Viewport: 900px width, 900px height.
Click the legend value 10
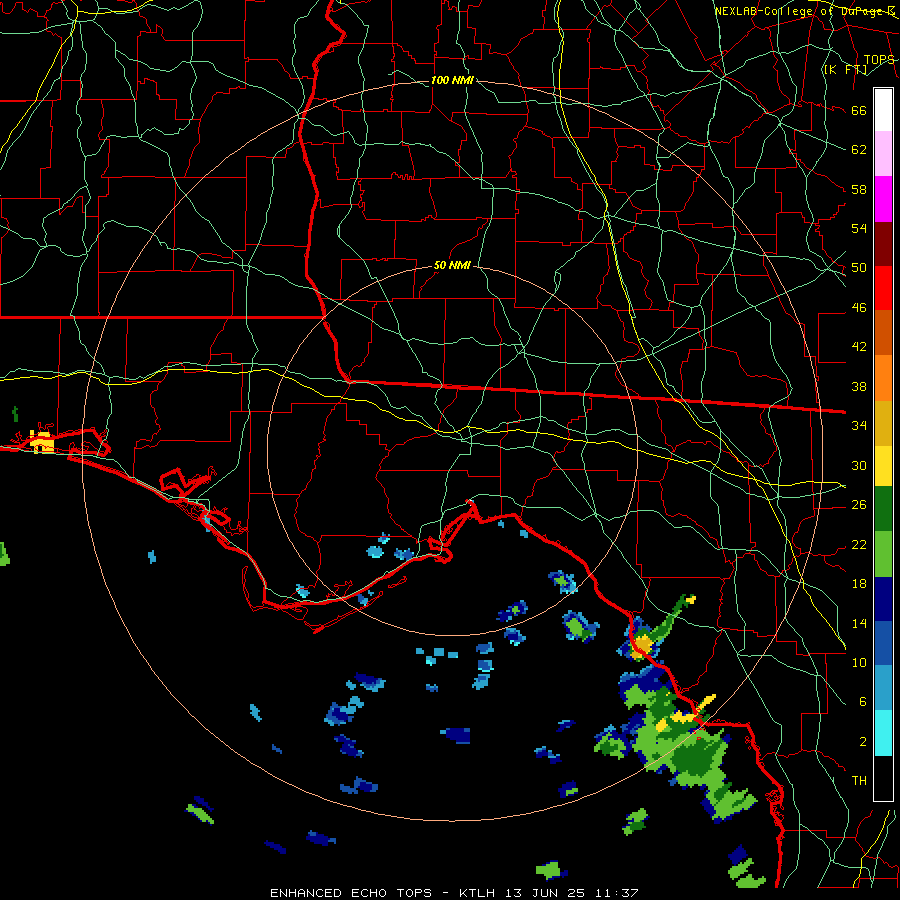[859, 662]
